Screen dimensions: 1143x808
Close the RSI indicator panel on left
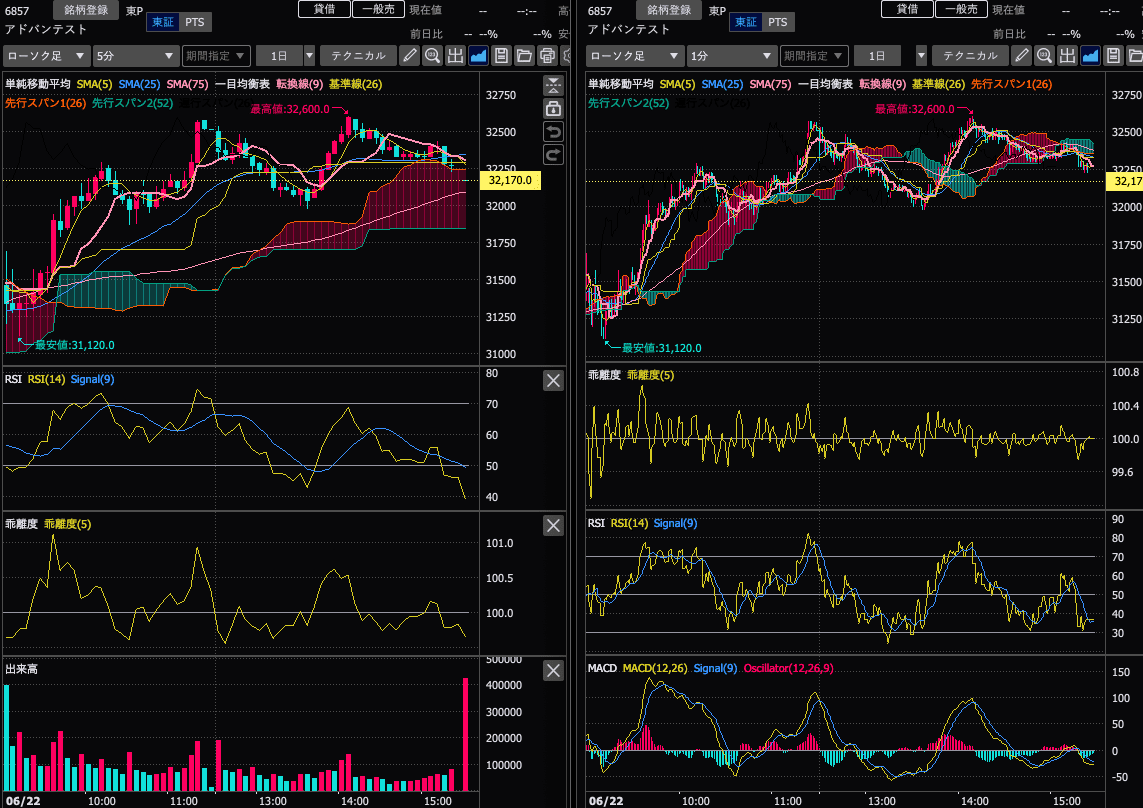(553, 381)
